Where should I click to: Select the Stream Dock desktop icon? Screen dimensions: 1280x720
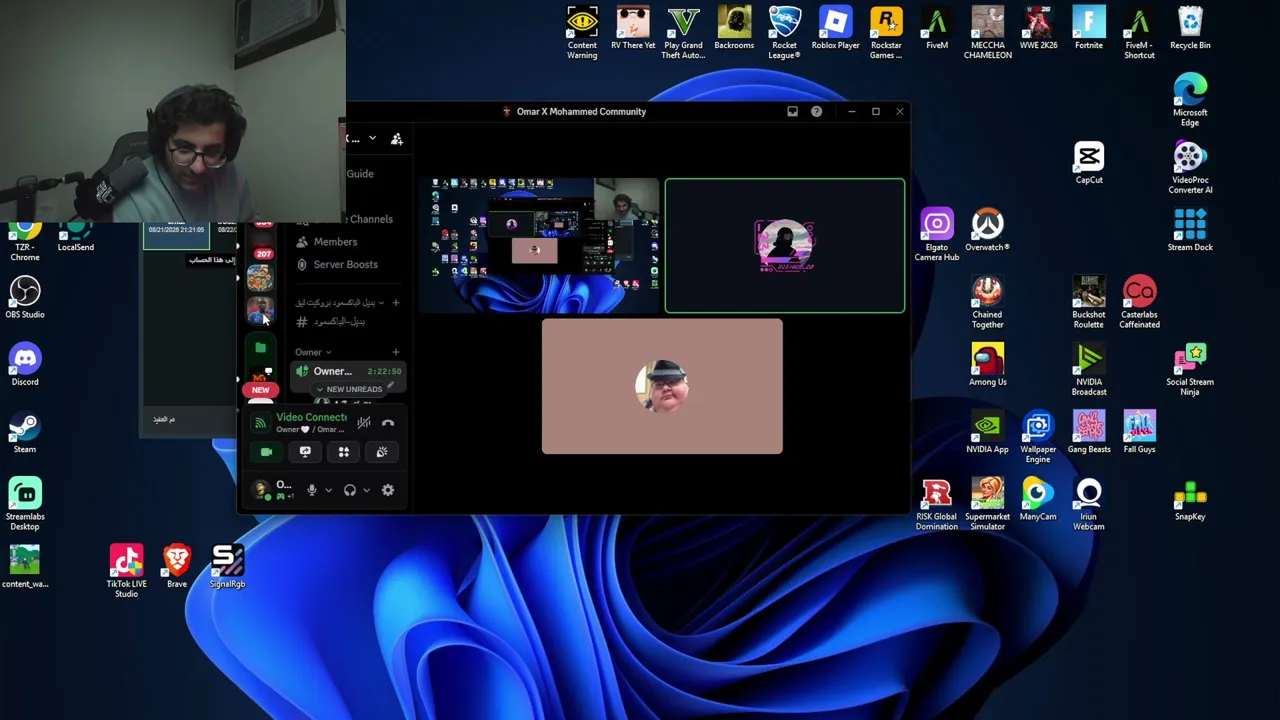1190,230
